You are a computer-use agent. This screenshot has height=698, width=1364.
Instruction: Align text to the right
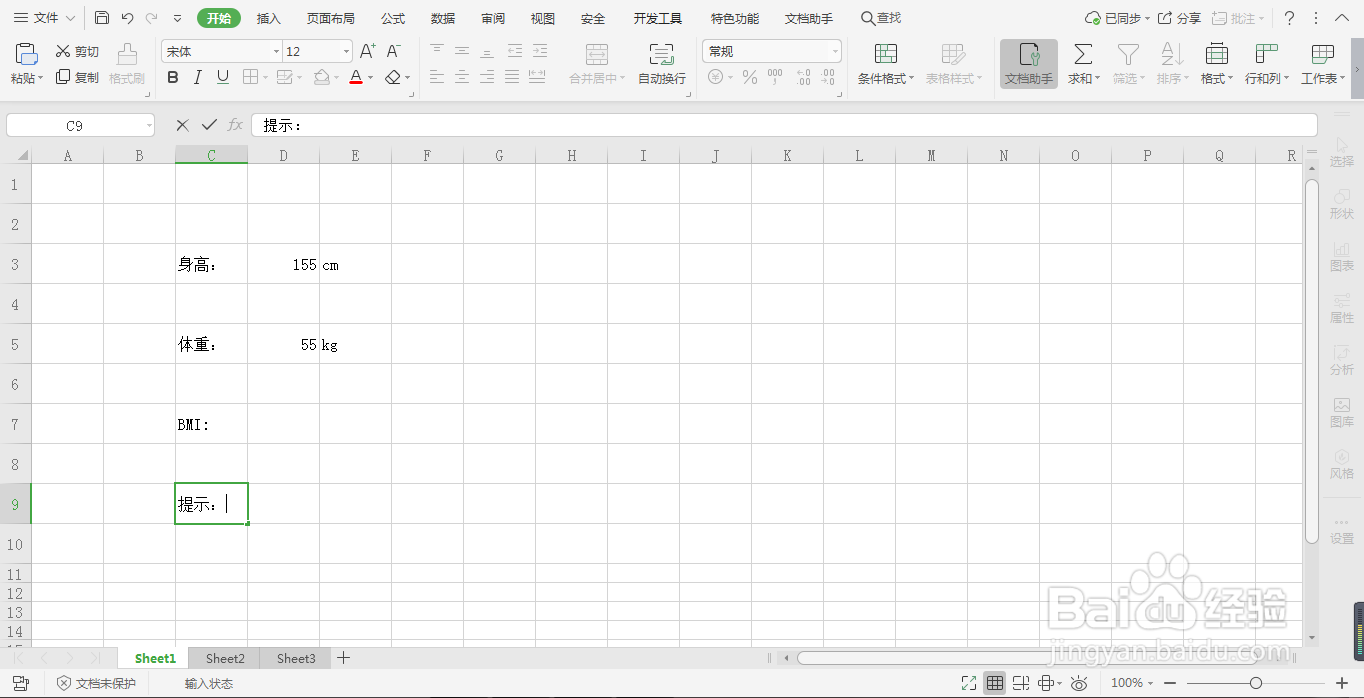(487, 77)
